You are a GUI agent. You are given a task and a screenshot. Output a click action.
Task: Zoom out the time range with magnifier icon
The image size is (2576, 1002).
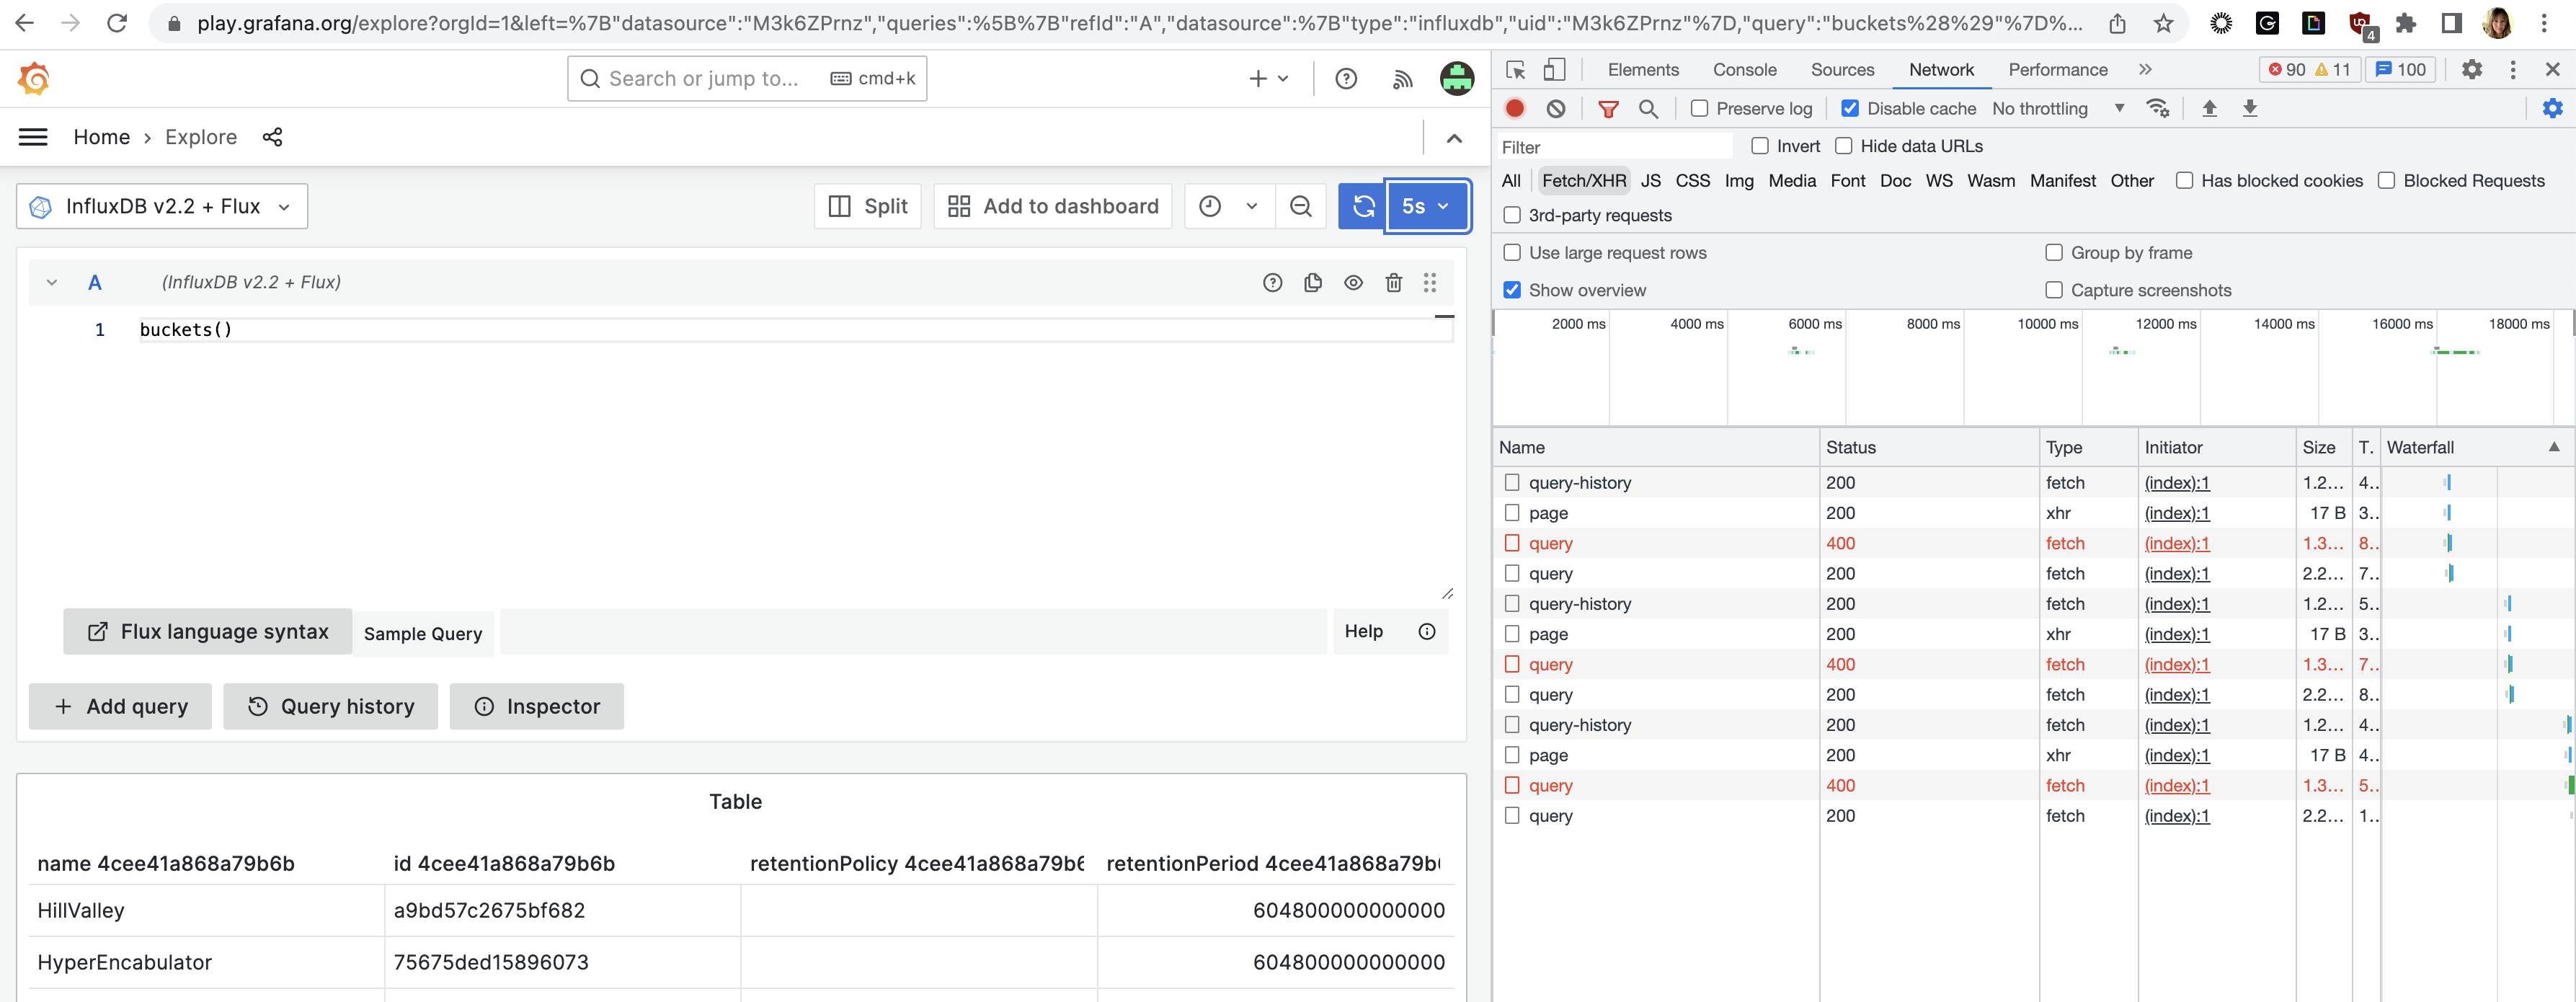1300,206
